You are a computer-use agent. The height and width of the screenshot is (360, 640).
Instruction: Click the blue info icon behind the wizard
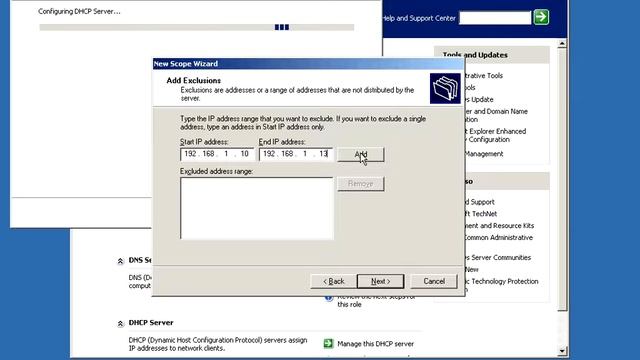pyautogui.click(x=329, y=298)
